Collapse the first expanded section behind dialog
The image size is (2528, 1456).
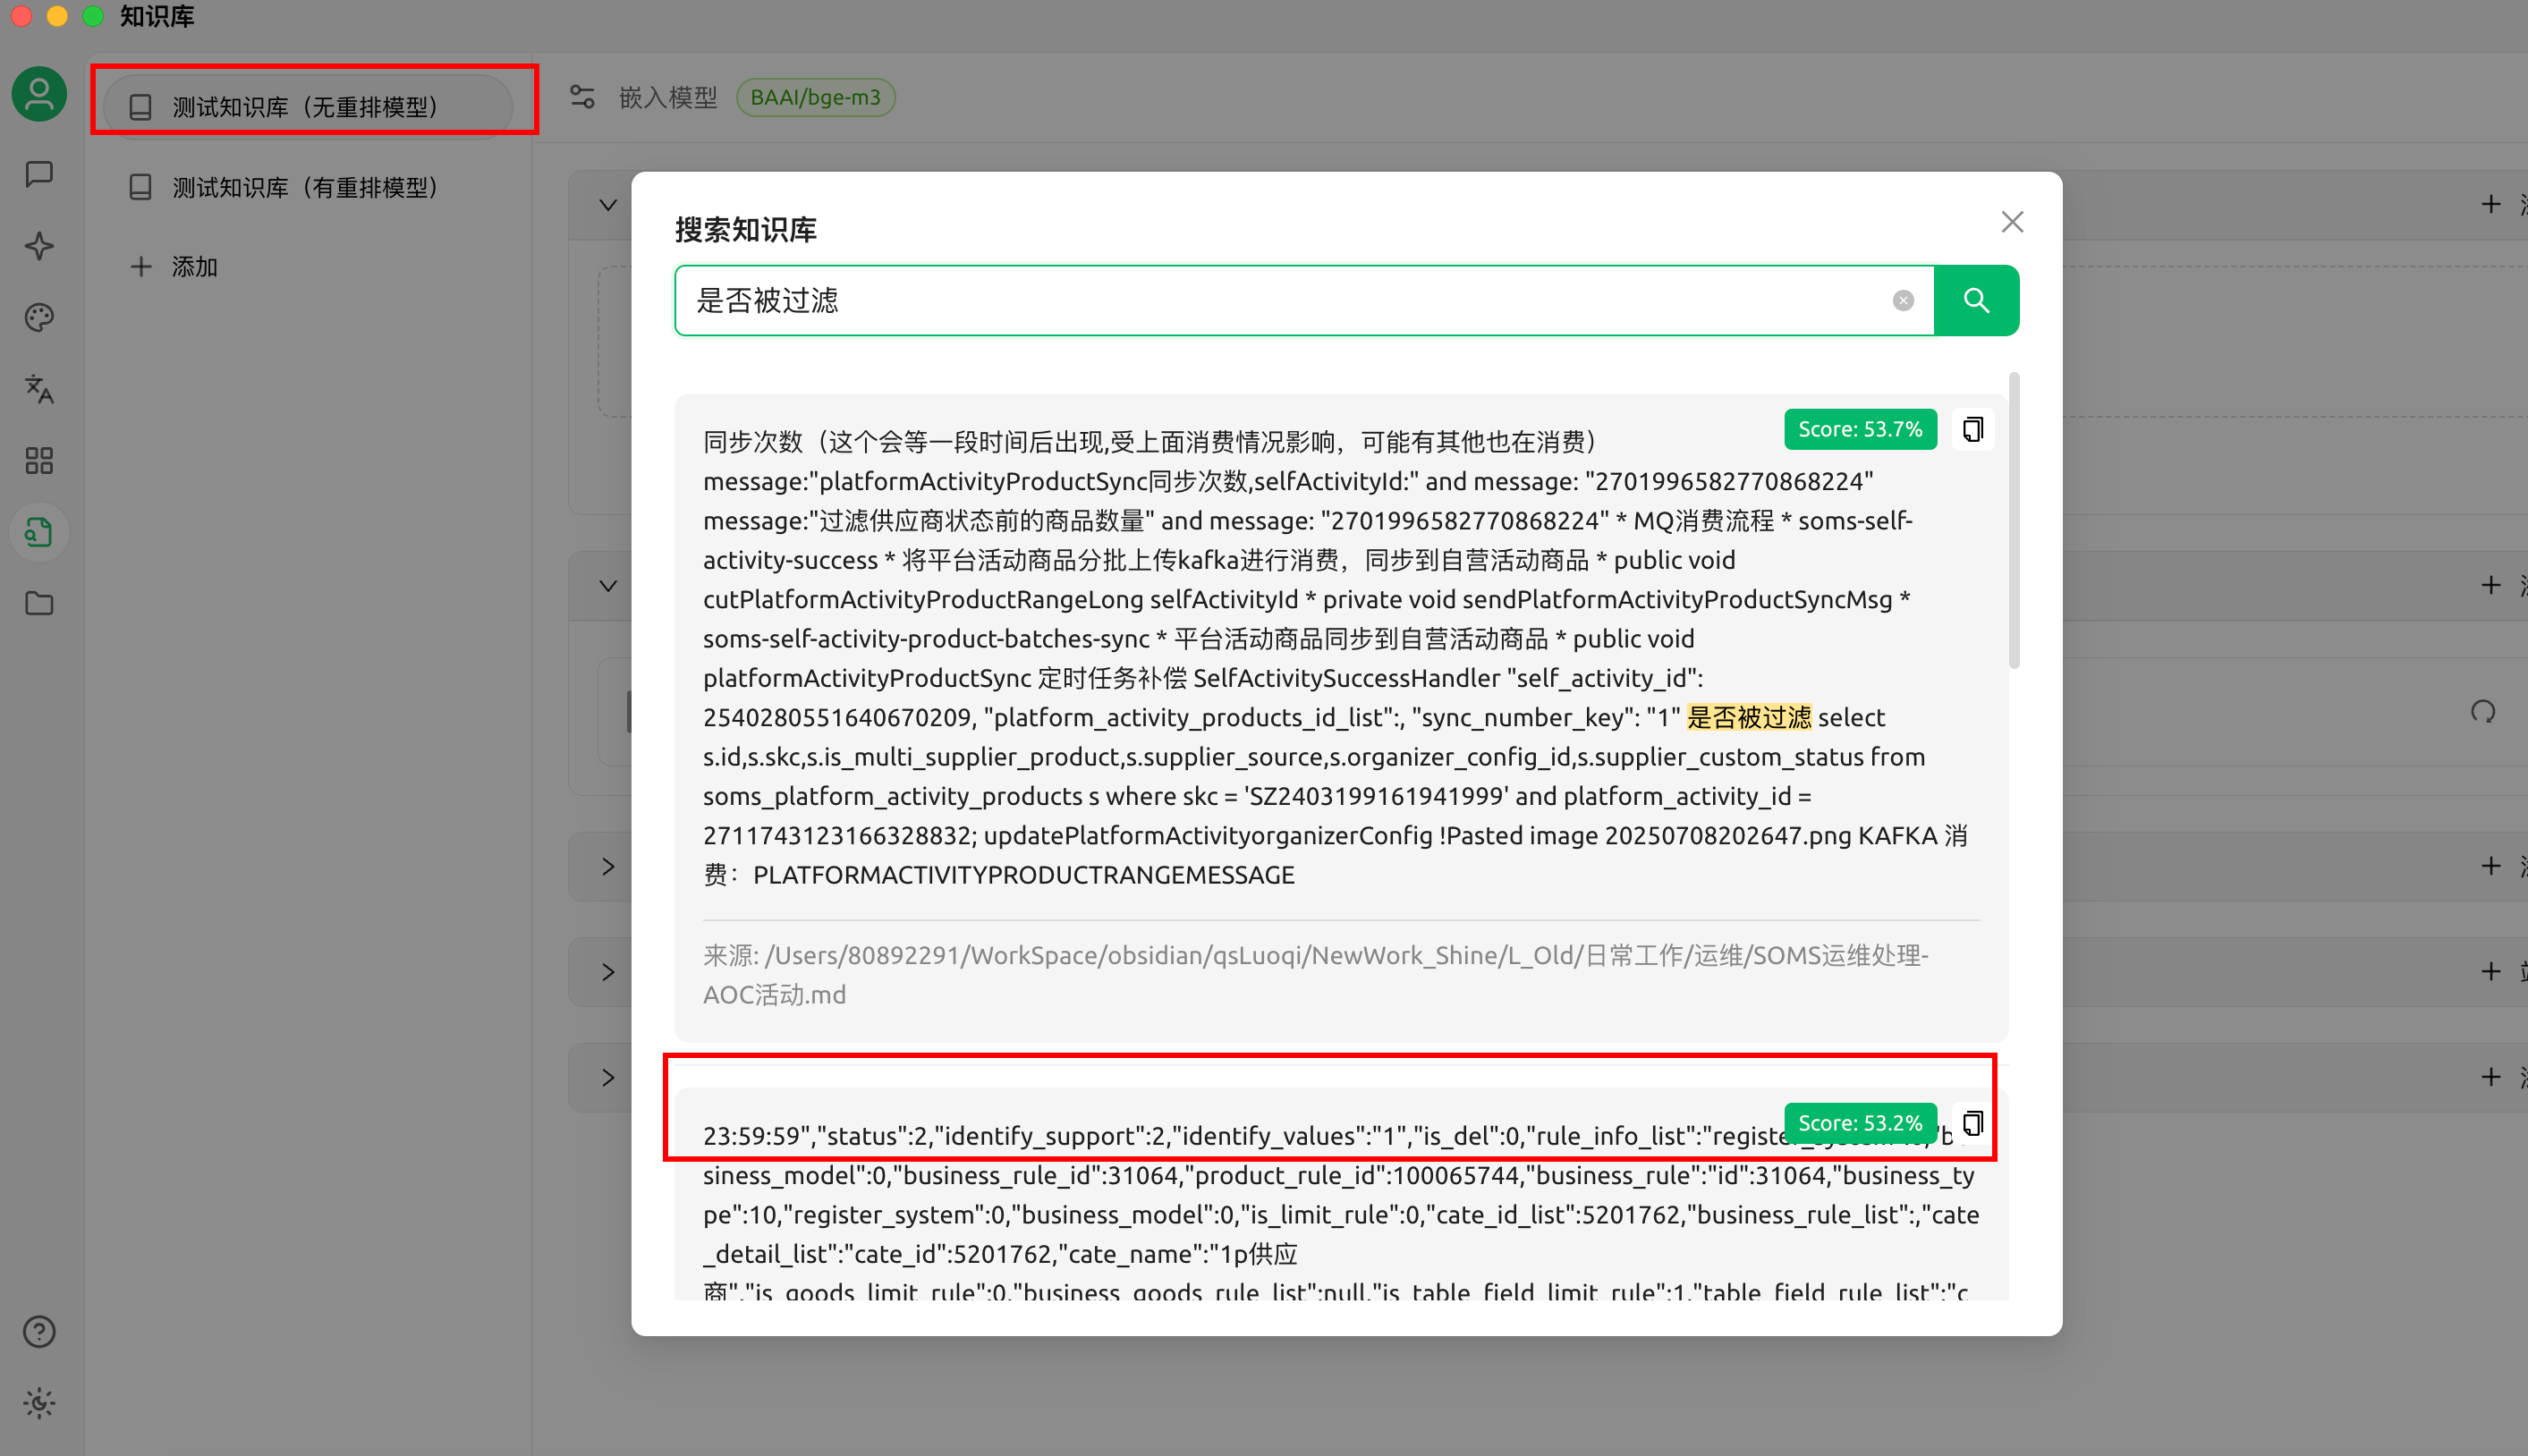click(608, 205)
